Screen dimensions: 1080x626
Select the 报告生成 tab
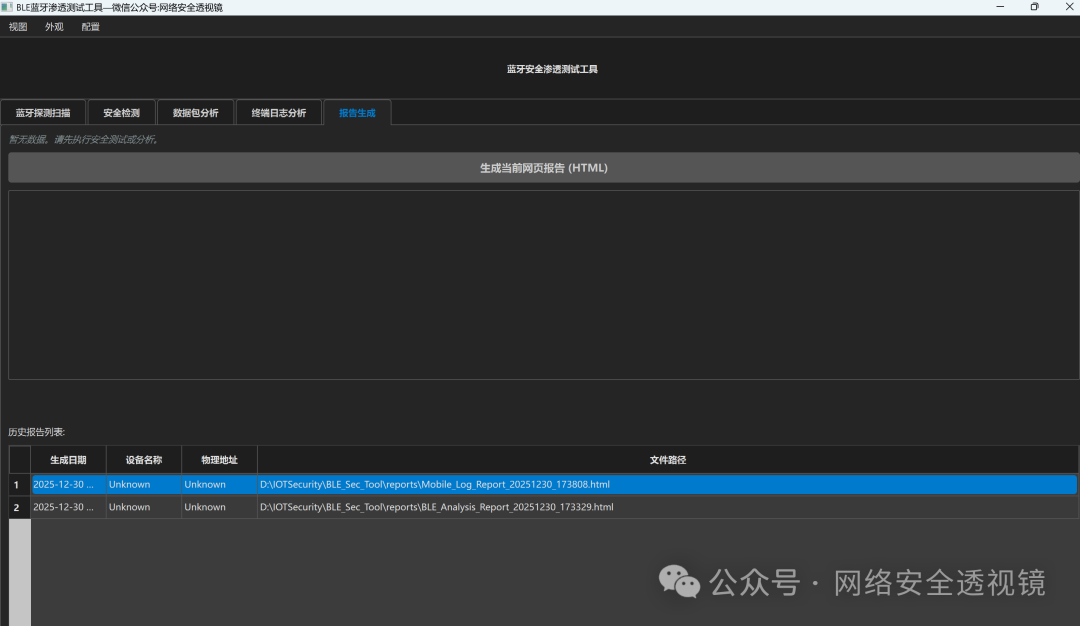(357, 113)
